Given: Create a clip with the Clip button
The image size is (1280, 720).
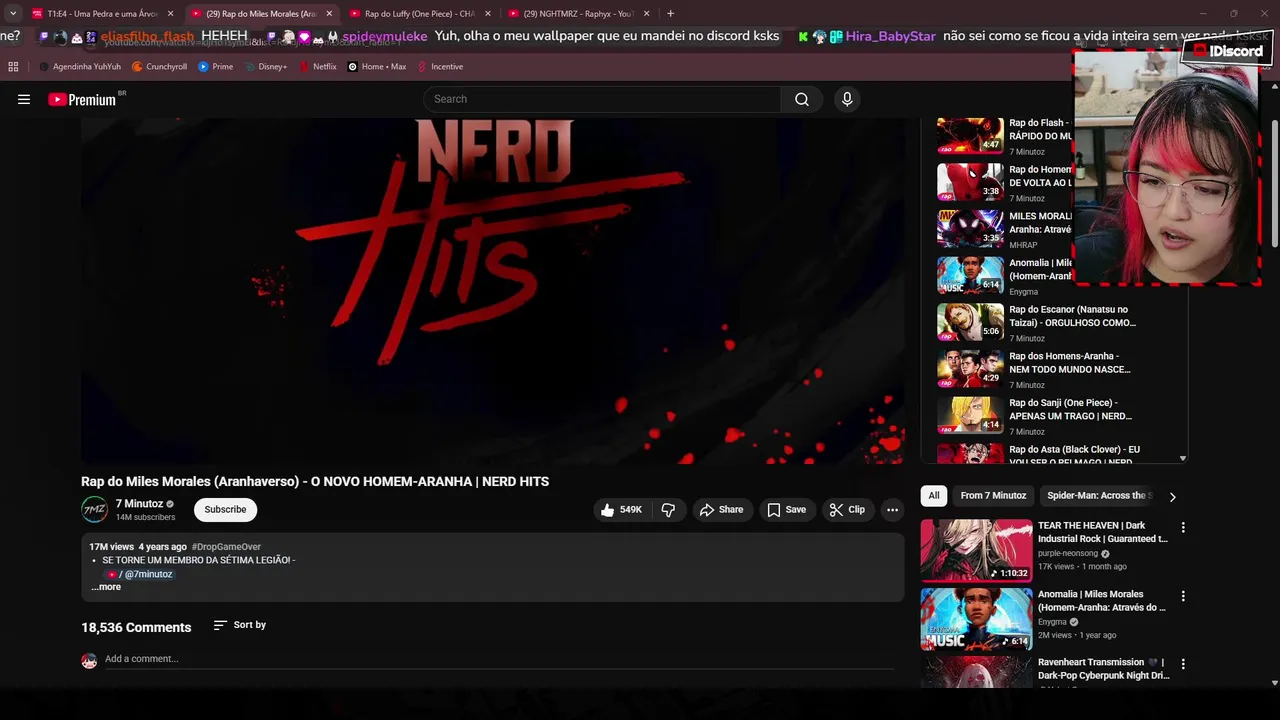Looking at the screenshot, I should tap(847, 510).
